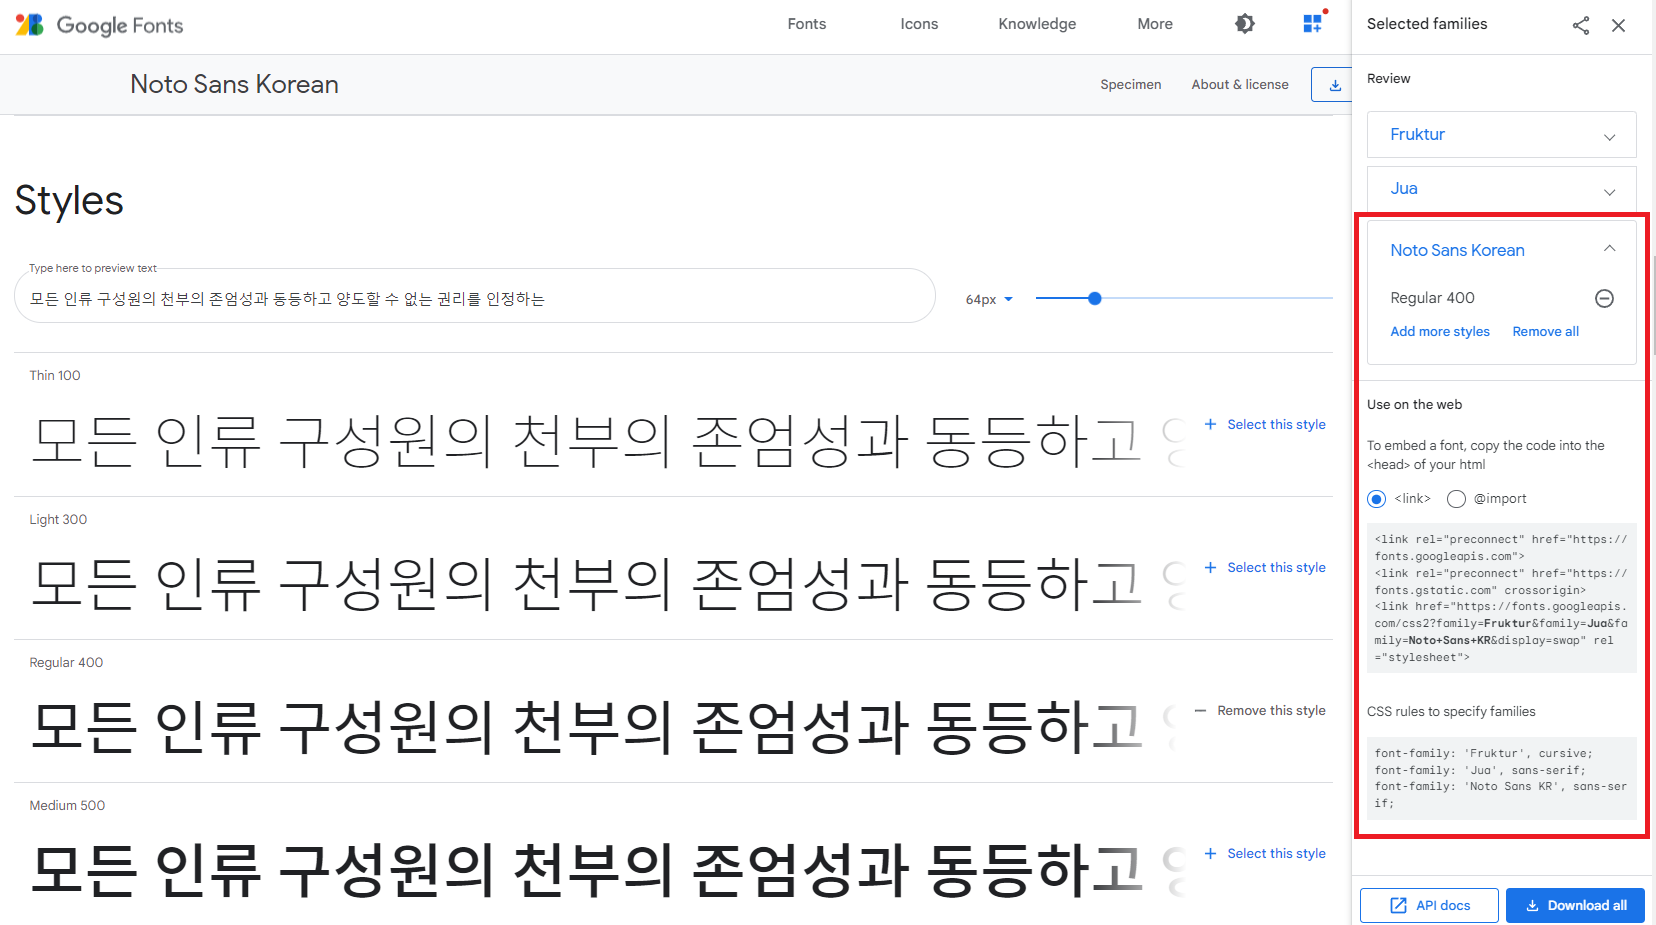Switch to the About & license tab

[1240, 85]
